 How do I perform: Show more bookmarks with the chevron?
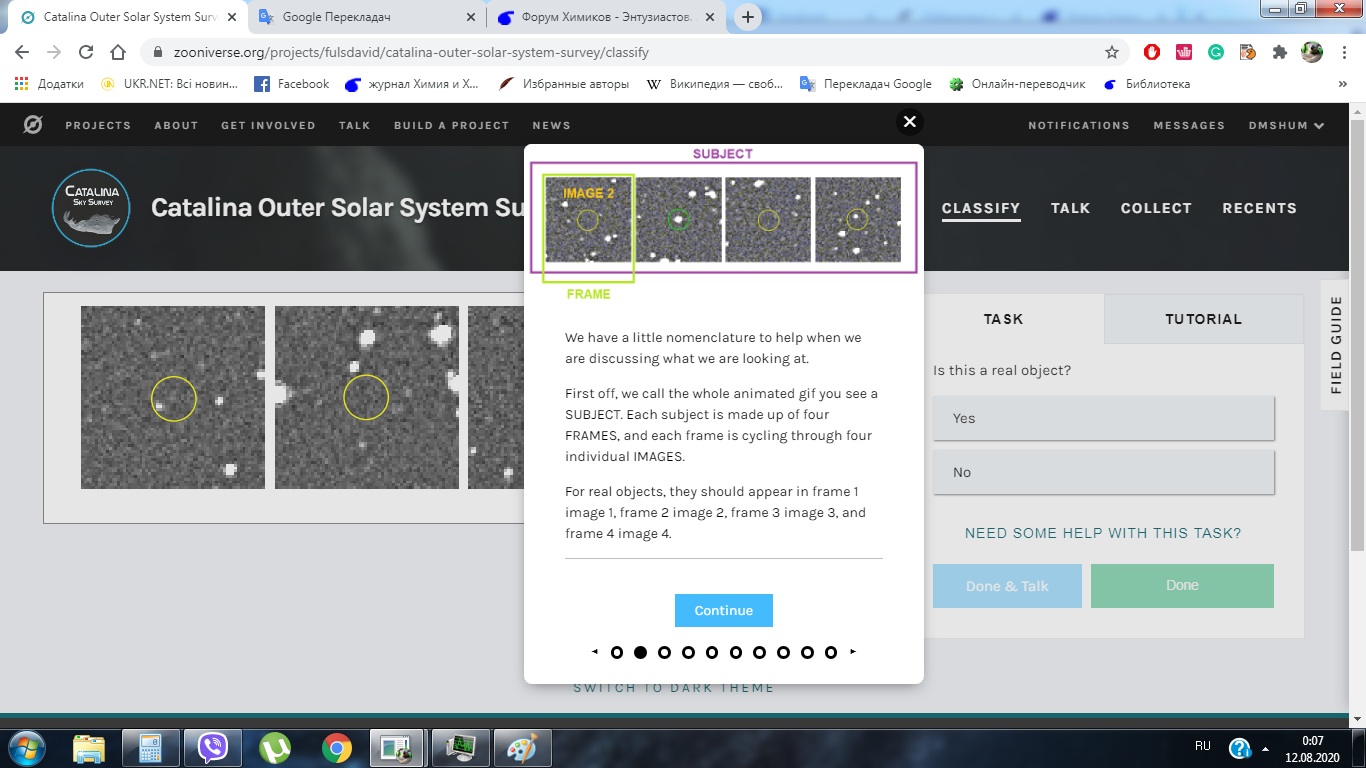click(1343, 84)
